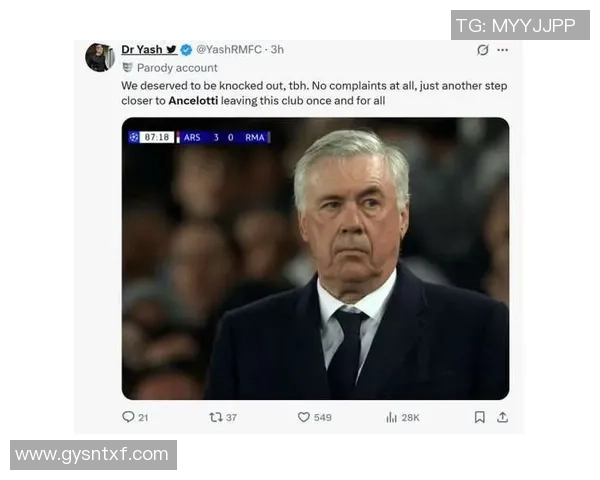Image resolution: width=600 pixels, height=480 pixels.
Task: Open Dr Yash's profile avatar
Action: tap(99, 57)
